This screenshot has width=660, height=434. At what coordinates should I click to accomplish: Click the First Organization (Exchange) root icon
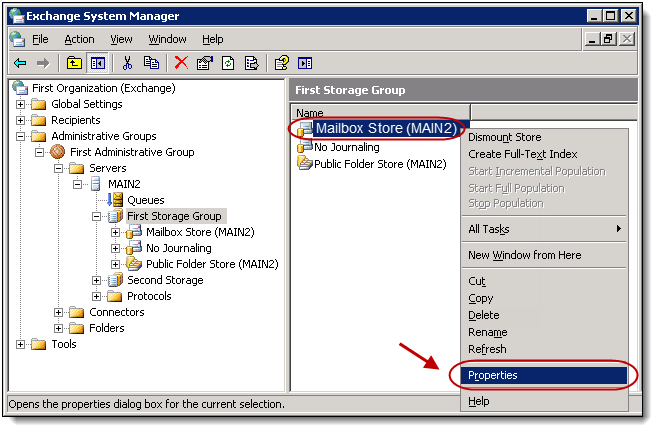pyautogui.click(x=20, y=88)
